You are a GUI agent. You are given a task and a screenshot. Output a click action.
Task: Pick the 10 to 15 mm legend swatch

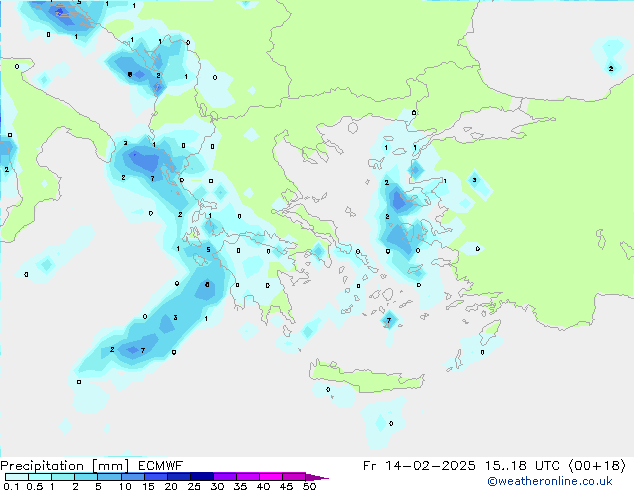[x=132, y=477]
